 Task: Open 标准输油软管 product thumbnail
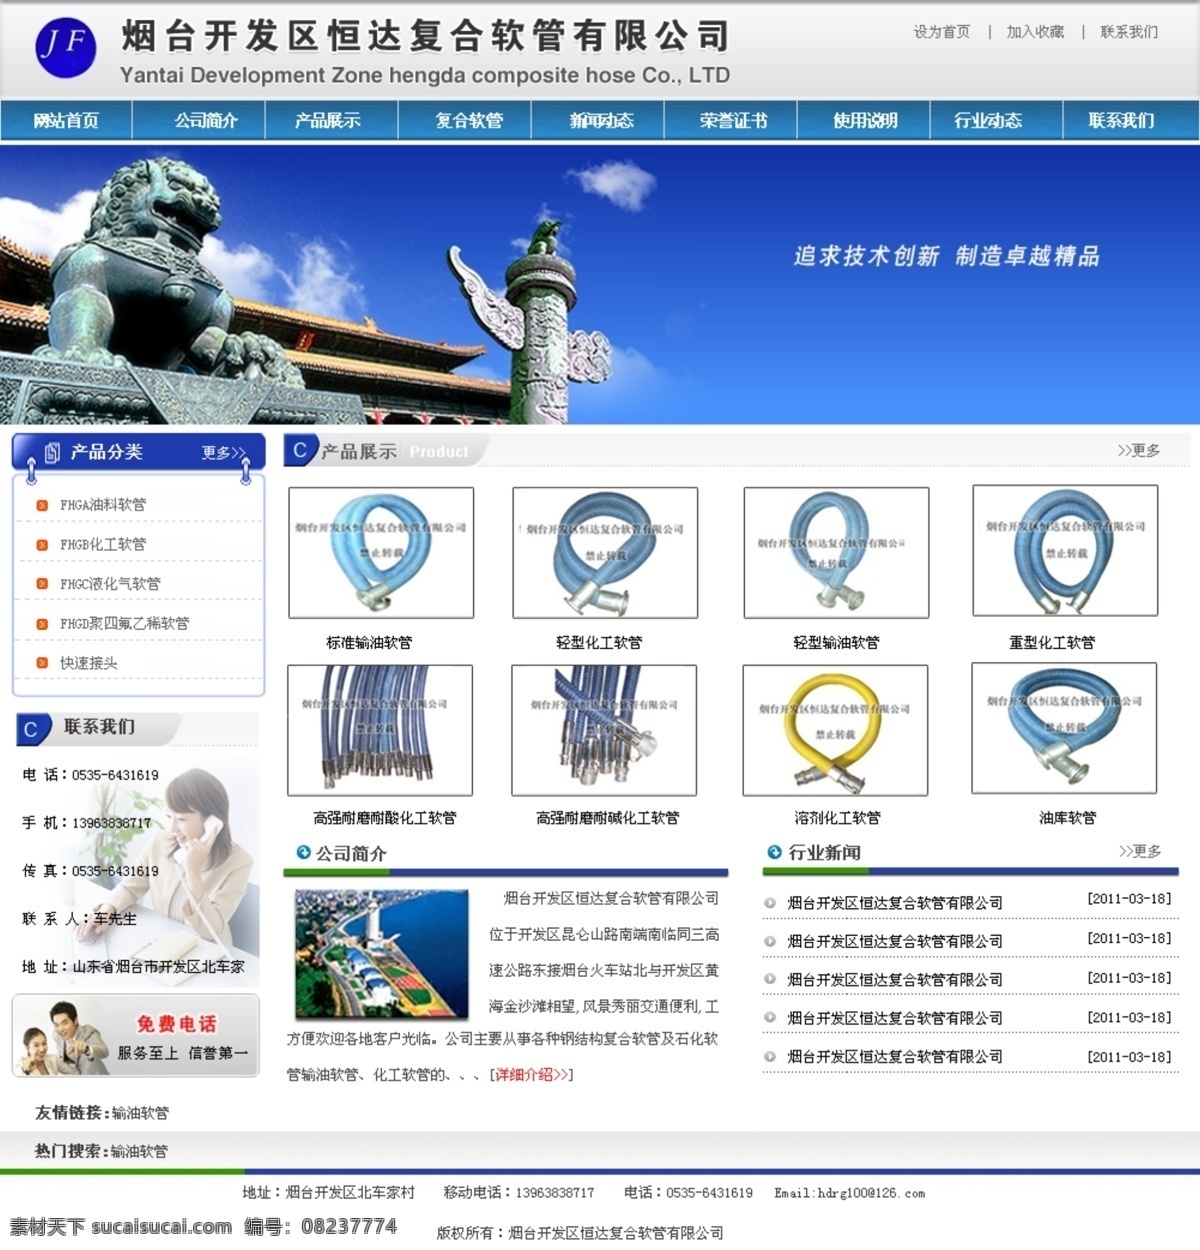[x=381, y=553]
